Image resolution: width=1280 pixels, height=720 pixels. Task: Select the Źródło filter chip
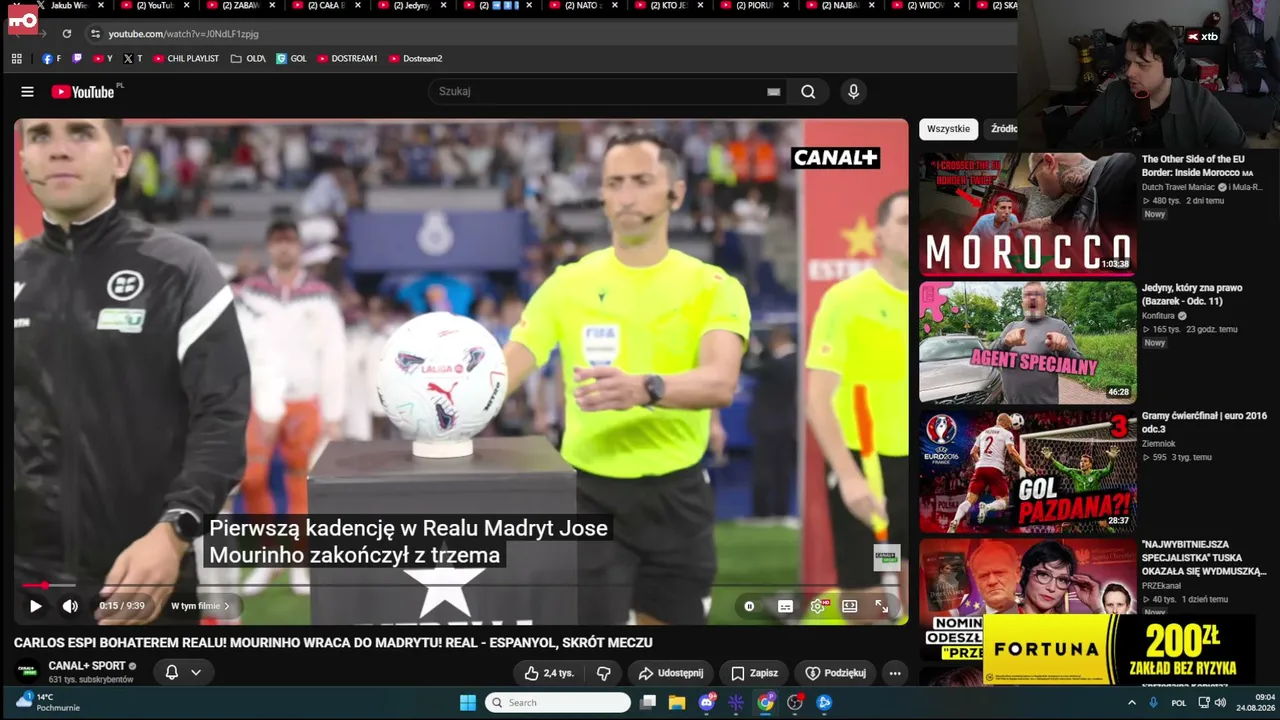click(1002, 129)
